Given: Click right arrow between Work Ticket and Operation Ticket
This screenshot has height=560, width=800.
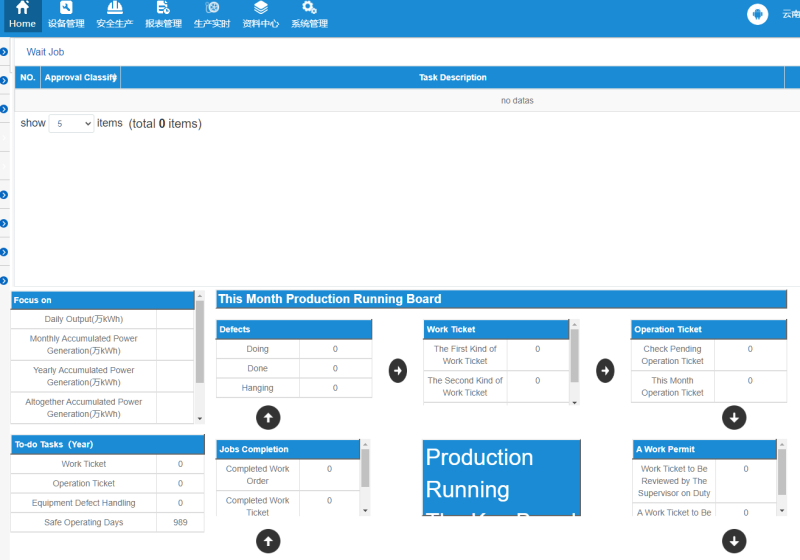Looking at the screenshot, I should (x=605, y=370).
